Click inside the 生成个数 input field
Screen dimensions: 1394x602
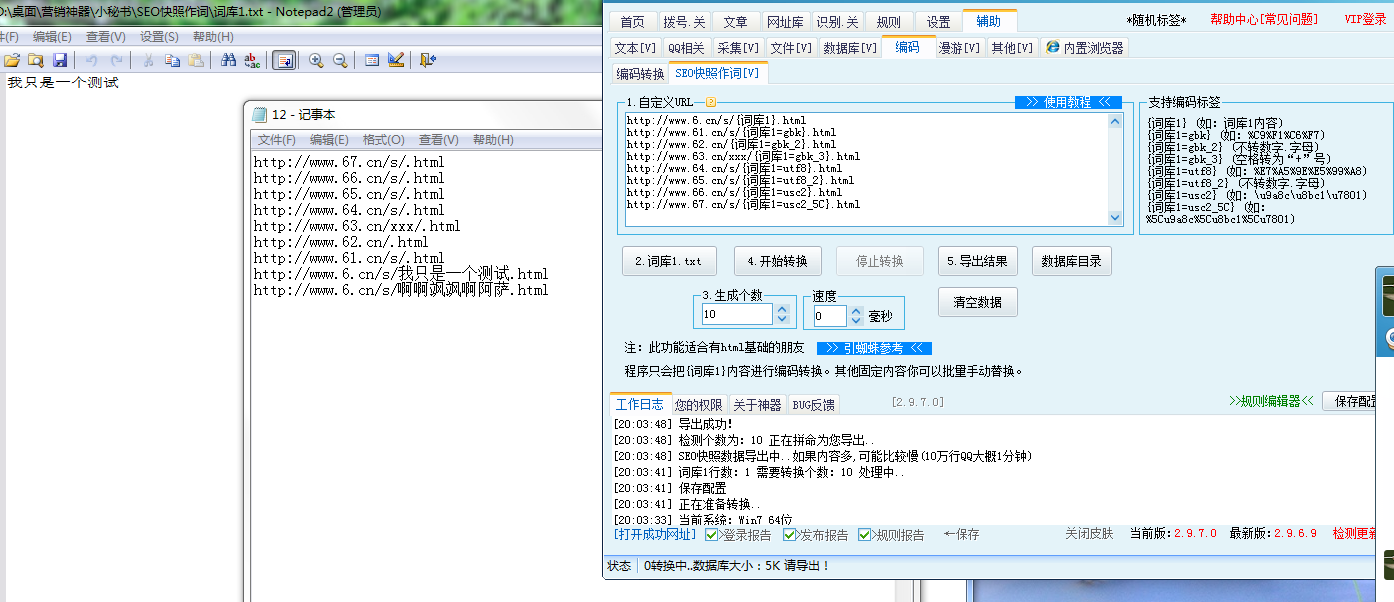coord(735,313)
